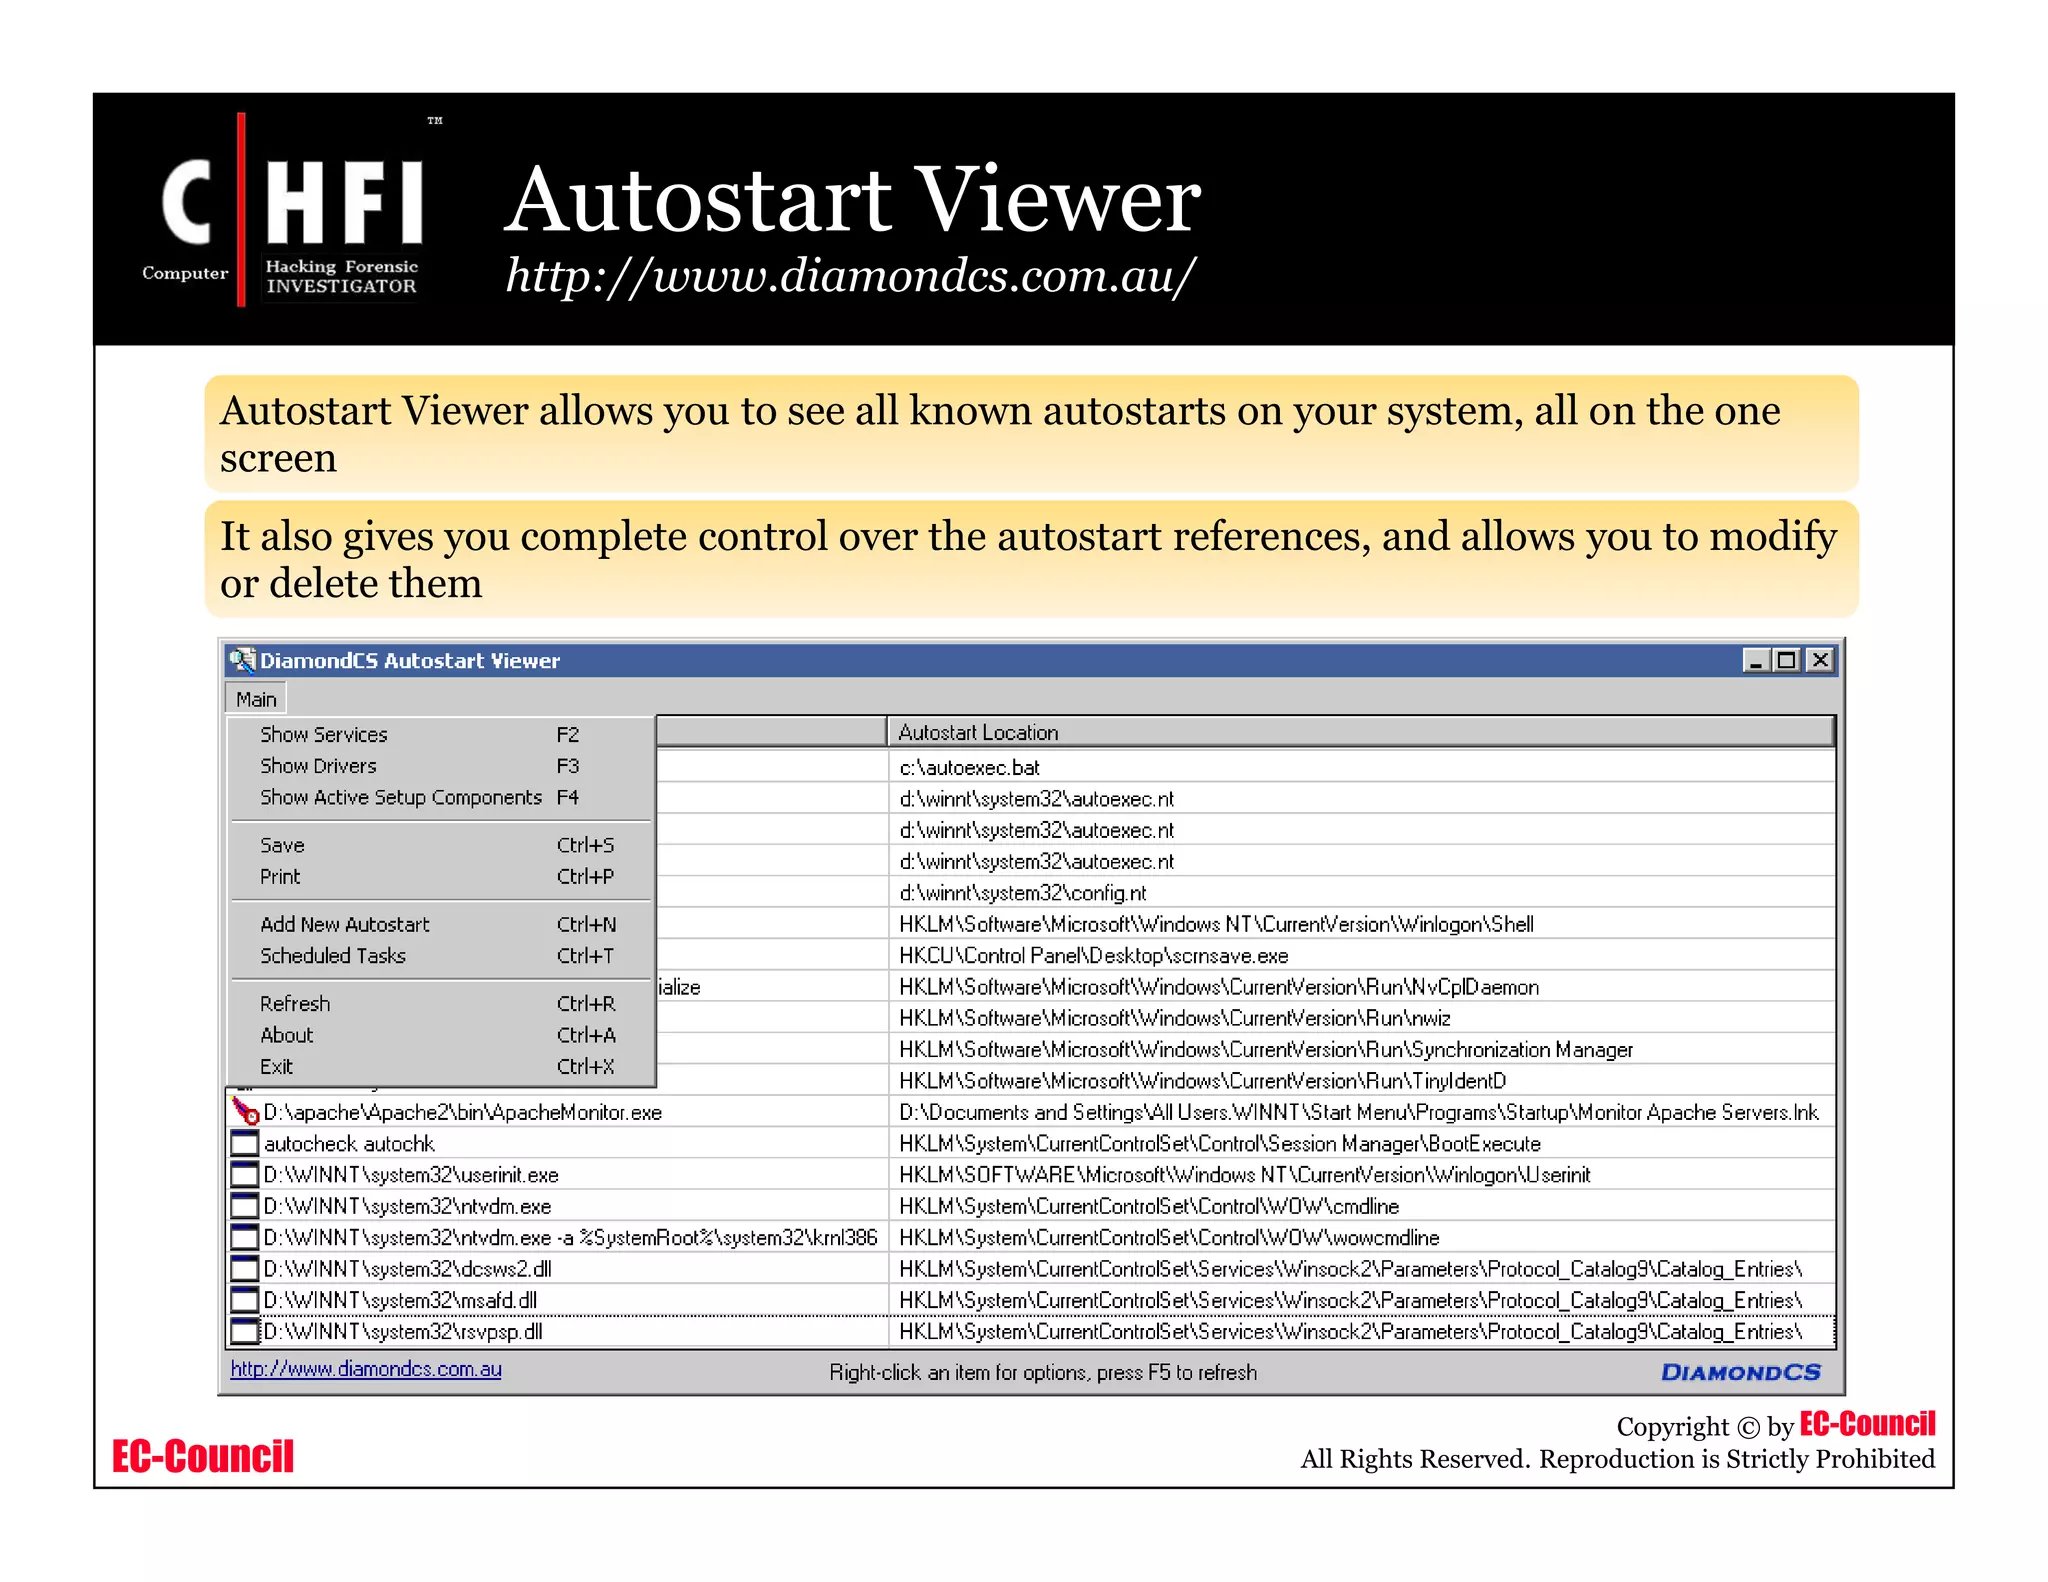Click icon beside autocheck autochk row

tap(245, 1143)
